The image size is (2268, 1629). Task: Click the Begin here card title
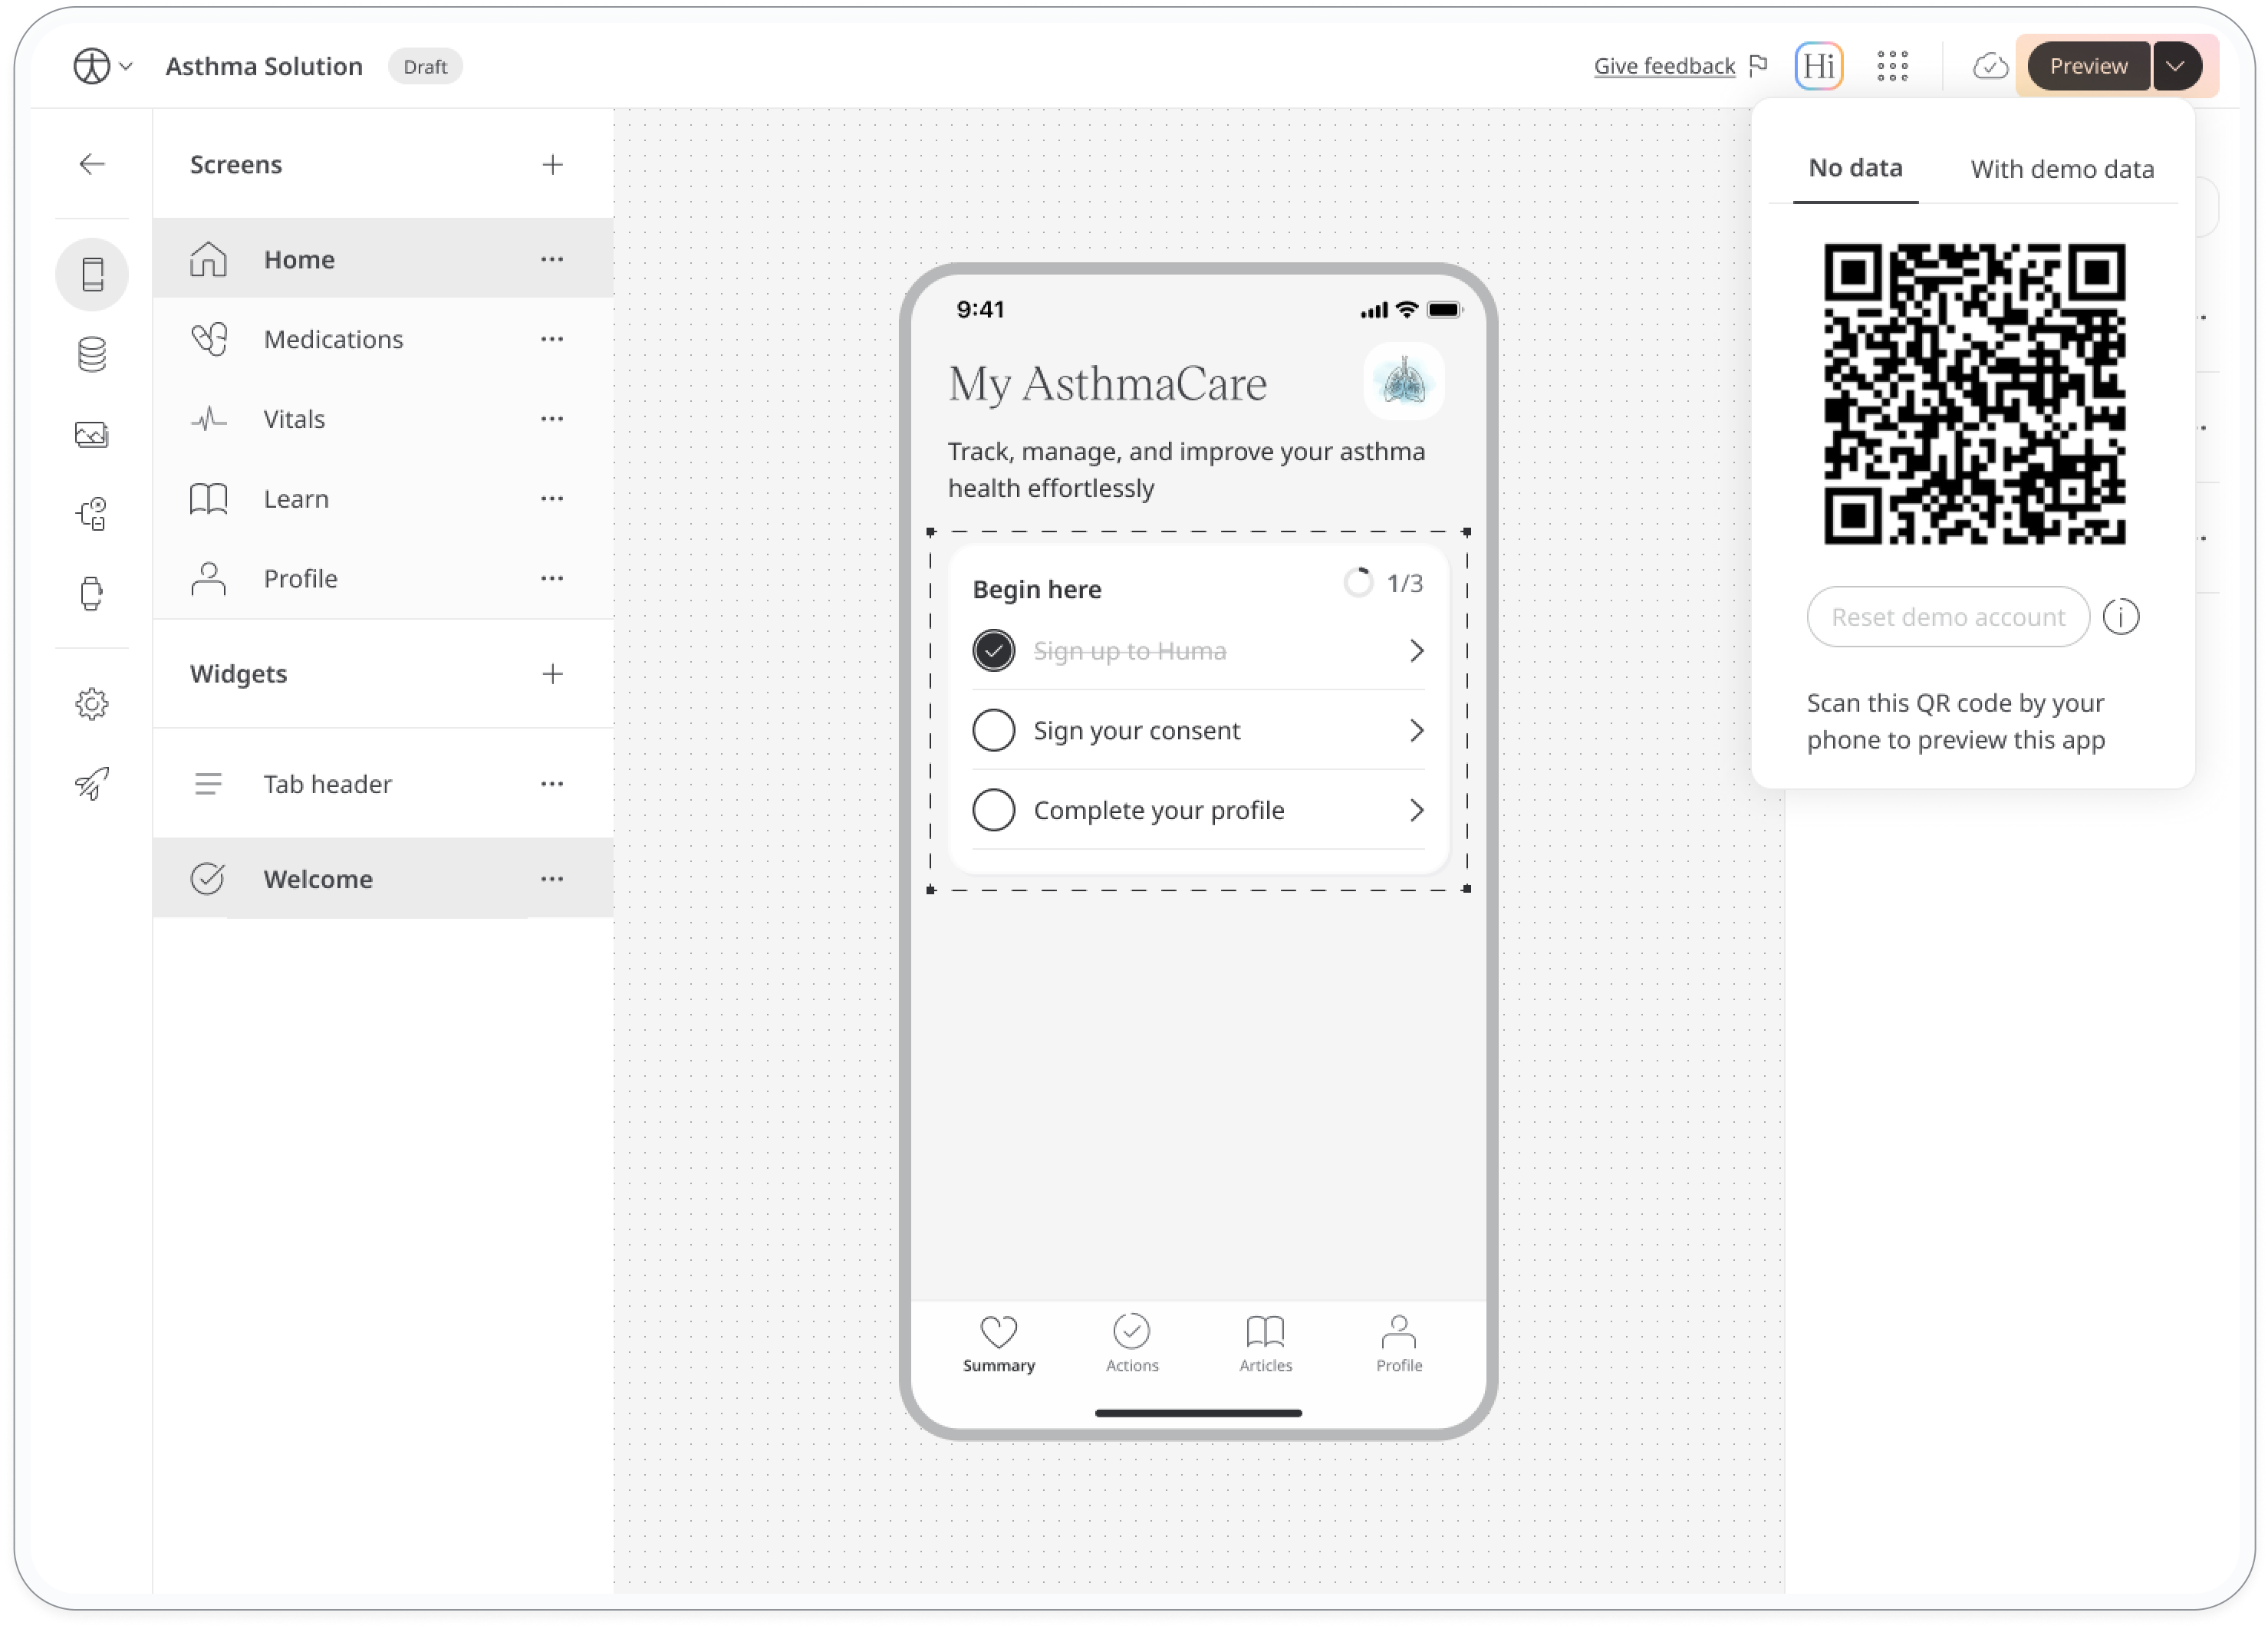[1037, 589]
